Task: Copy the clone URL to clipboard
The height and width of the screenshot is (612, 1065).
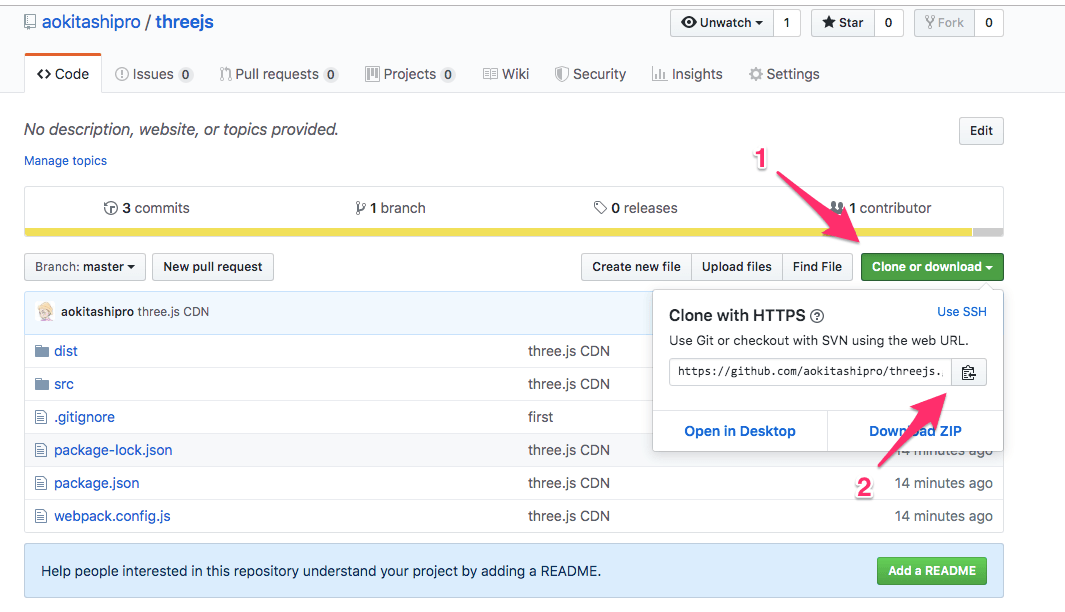Action: click(x=968, y=372)
